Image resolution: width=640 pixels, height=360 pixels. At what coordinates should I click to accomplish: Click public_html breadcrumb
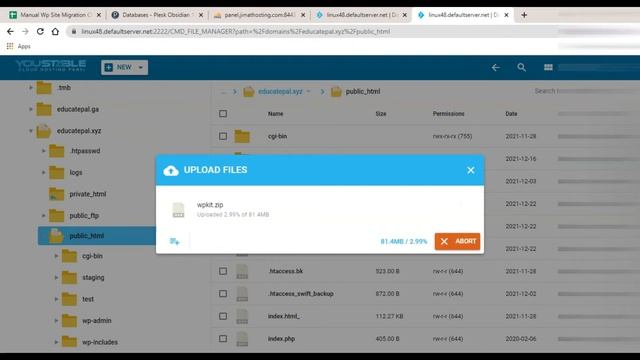pos(362,91)
